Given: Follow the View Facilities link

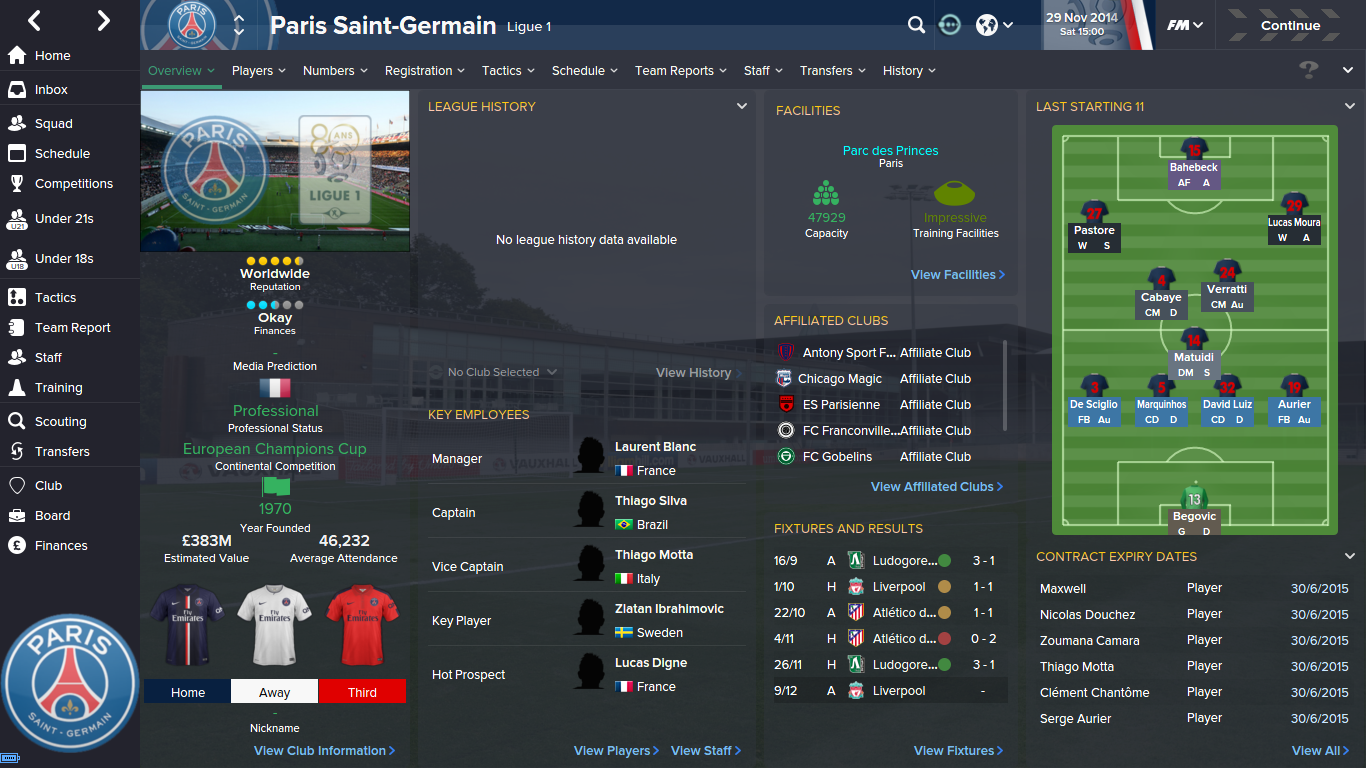Looking at the screenshot, I should 958,275.
